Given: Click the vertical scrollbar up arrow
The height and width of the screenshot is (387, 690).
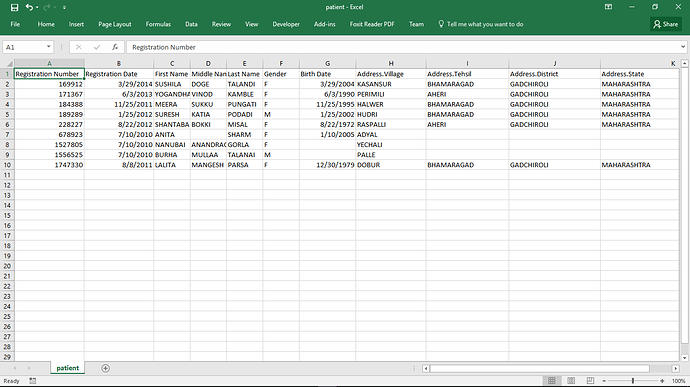Looking at the screenshot, I should 685,64.
